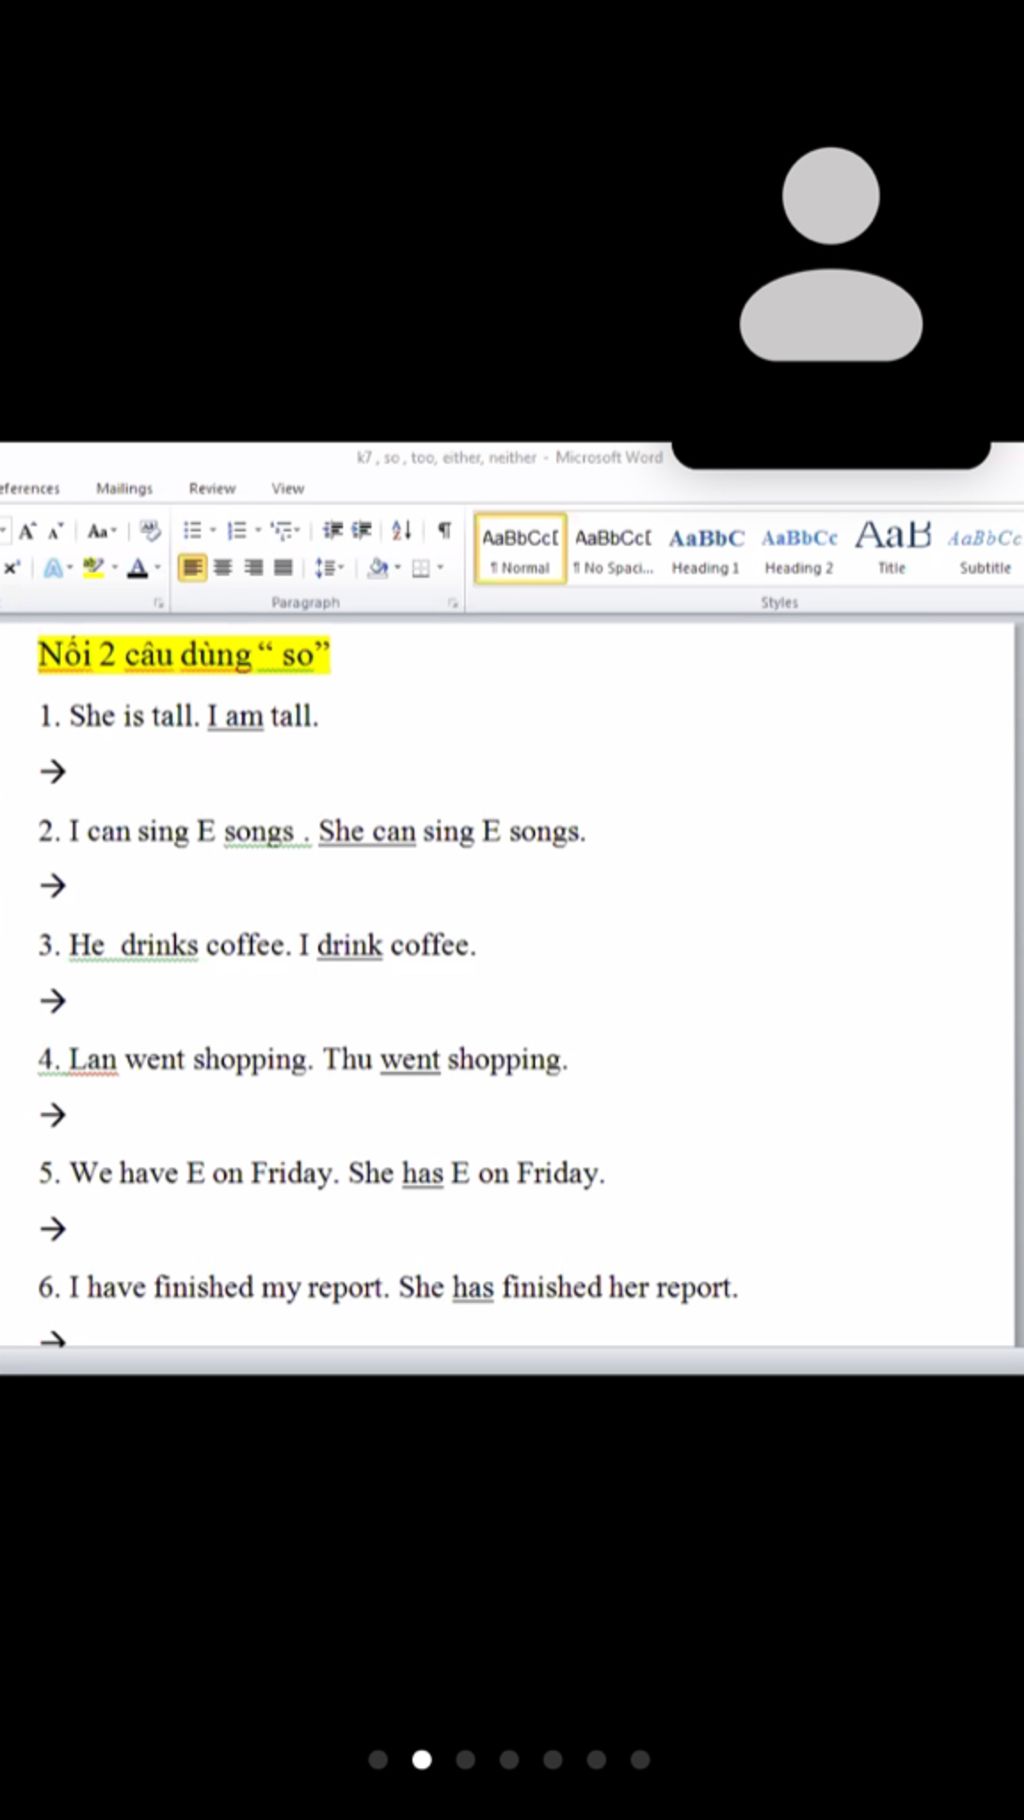
Task: Toggle the Show paragraph marks button
Action: 444,530
